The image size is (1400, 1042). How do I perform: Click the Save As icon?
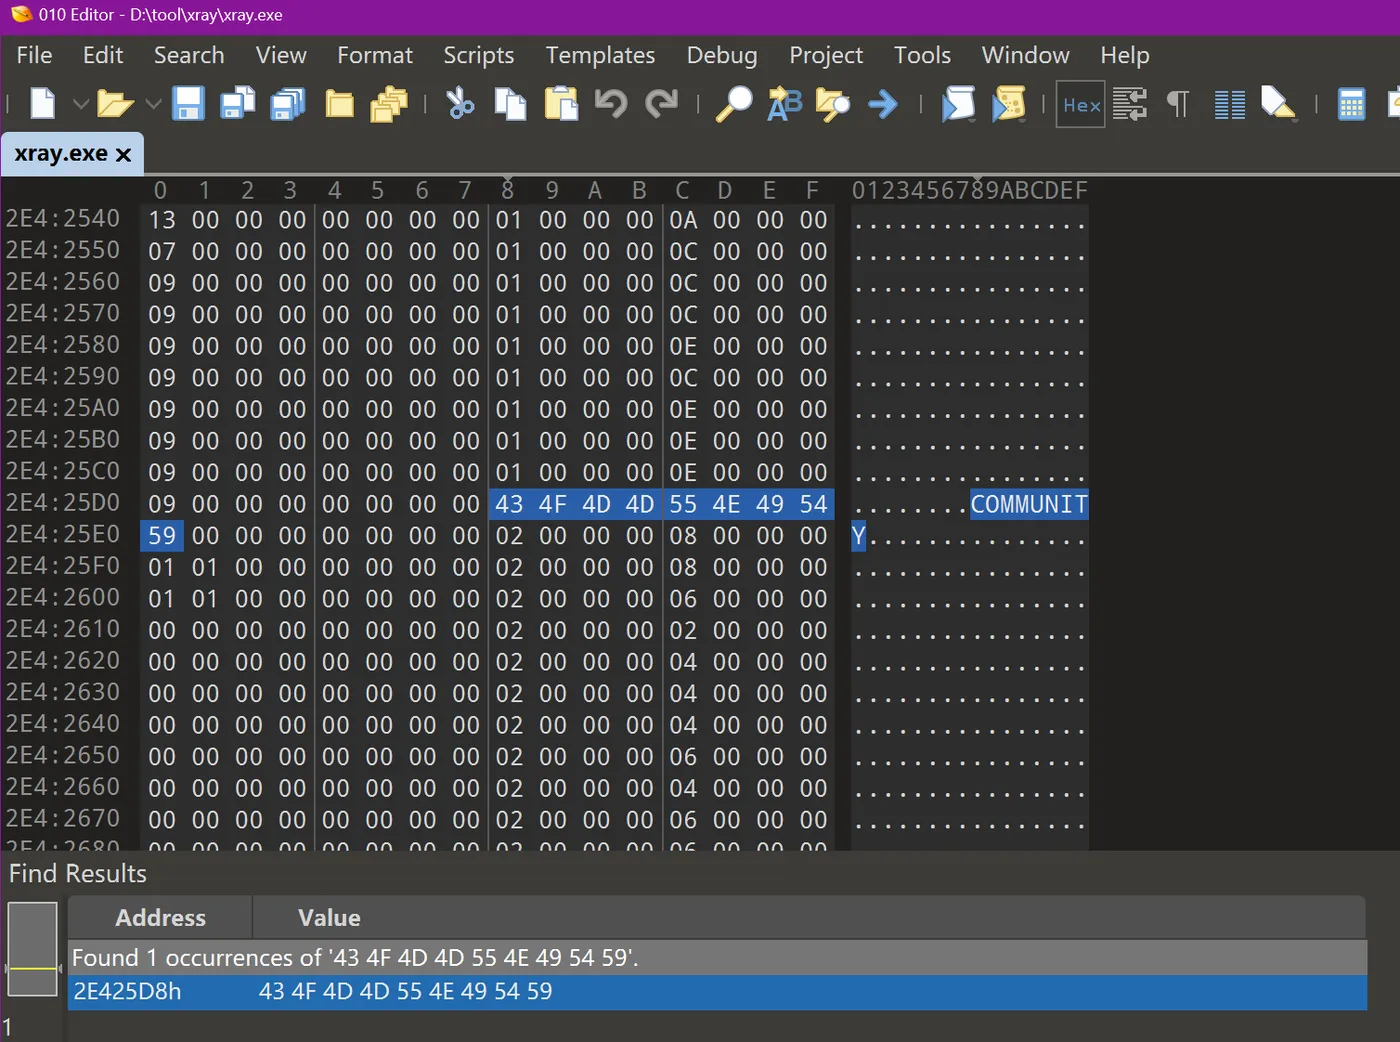(238, 104)
